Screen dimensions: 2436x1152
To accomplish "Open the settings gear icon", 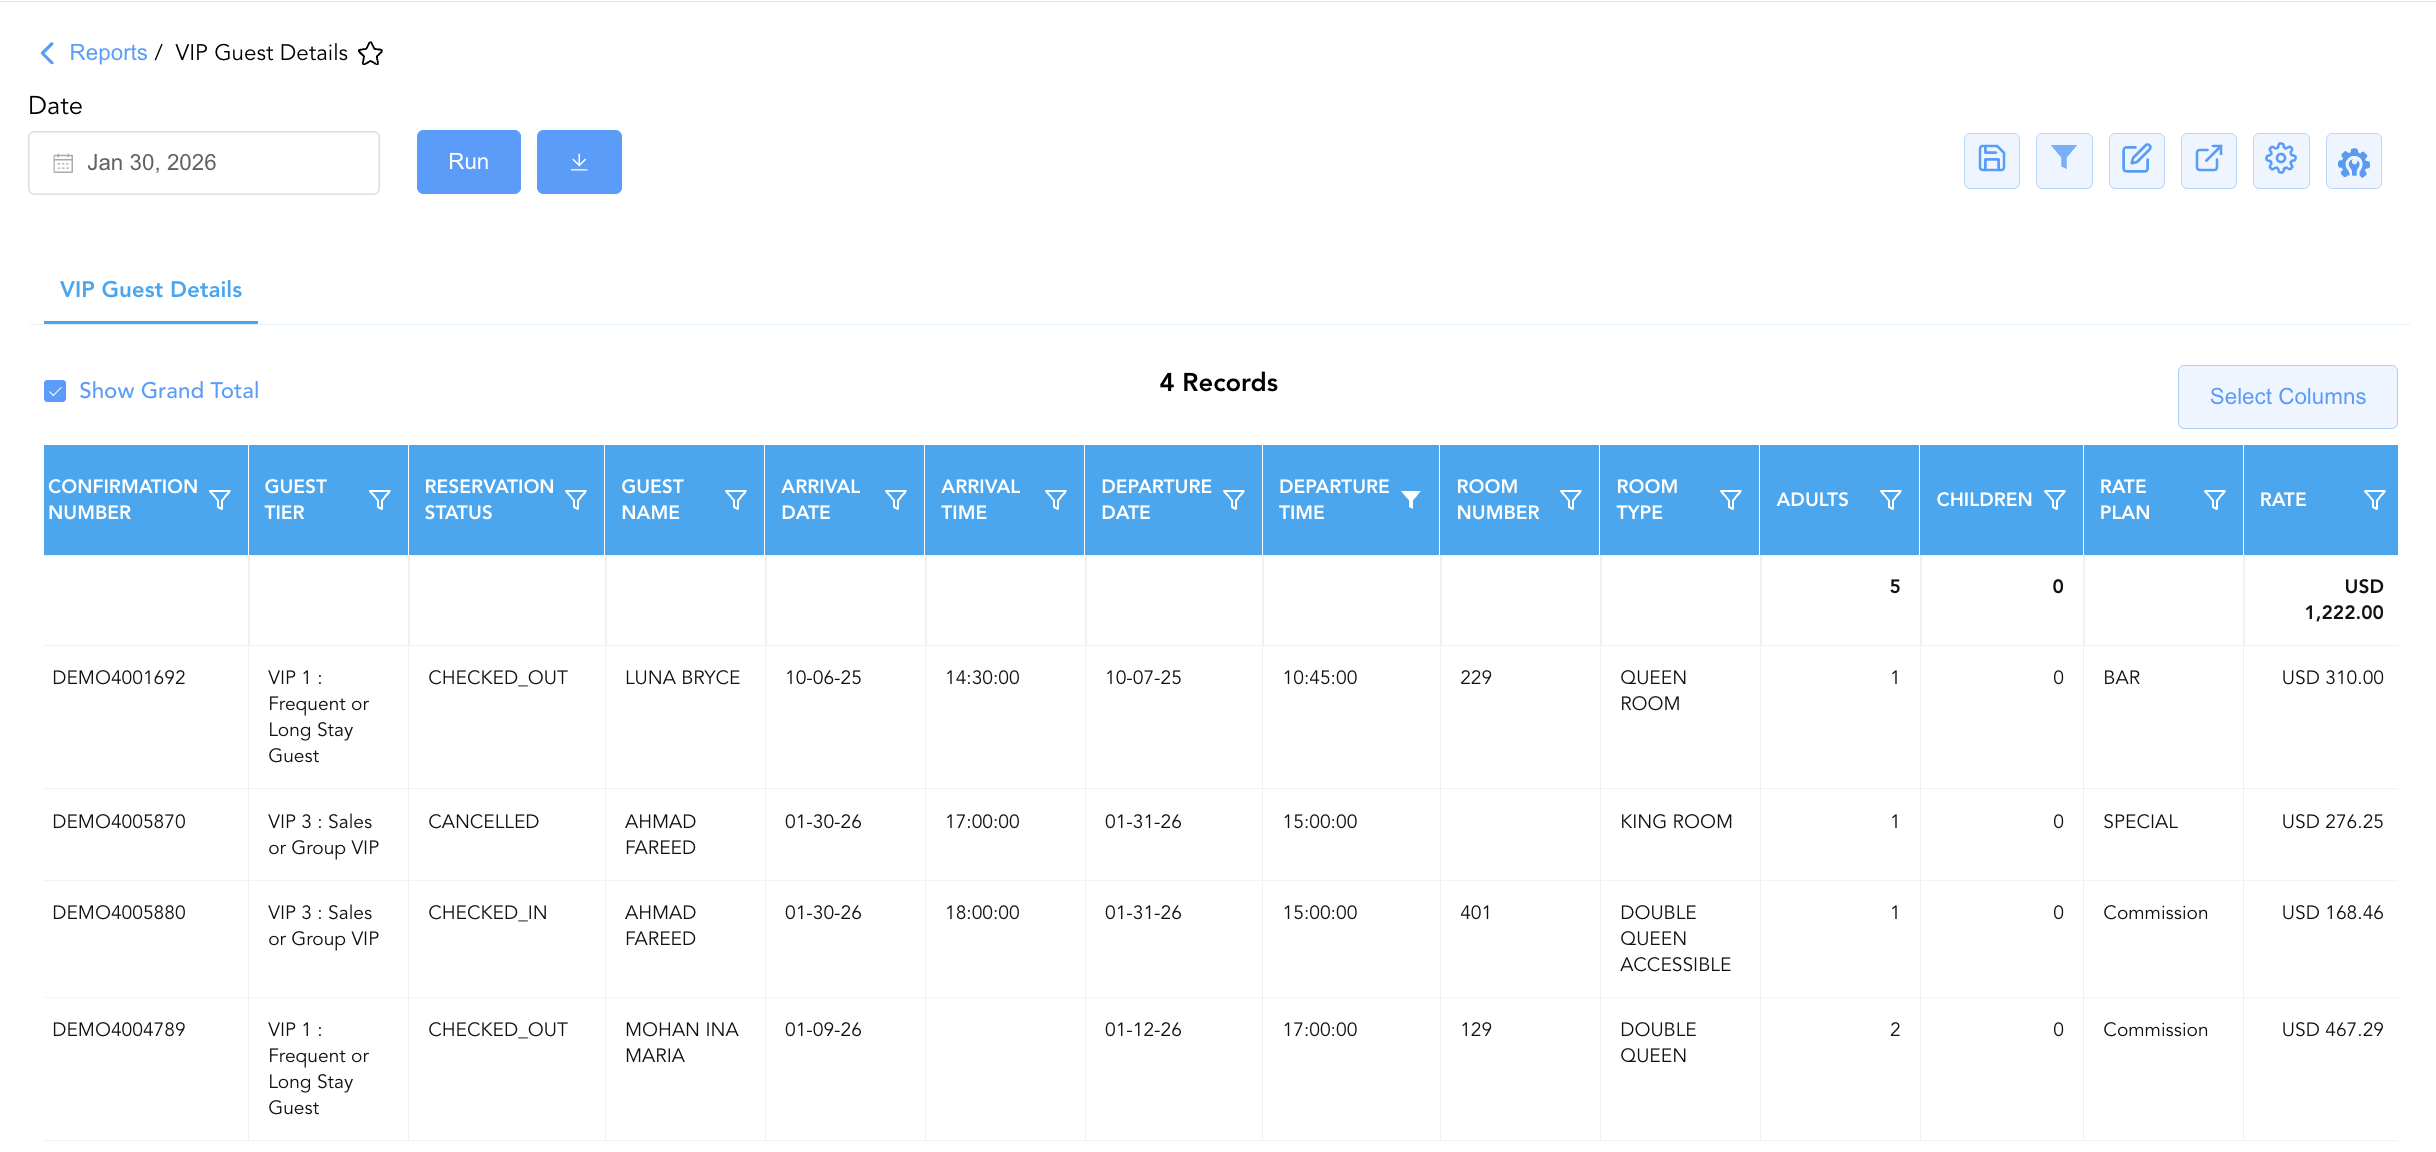I will coord(2281,160).
